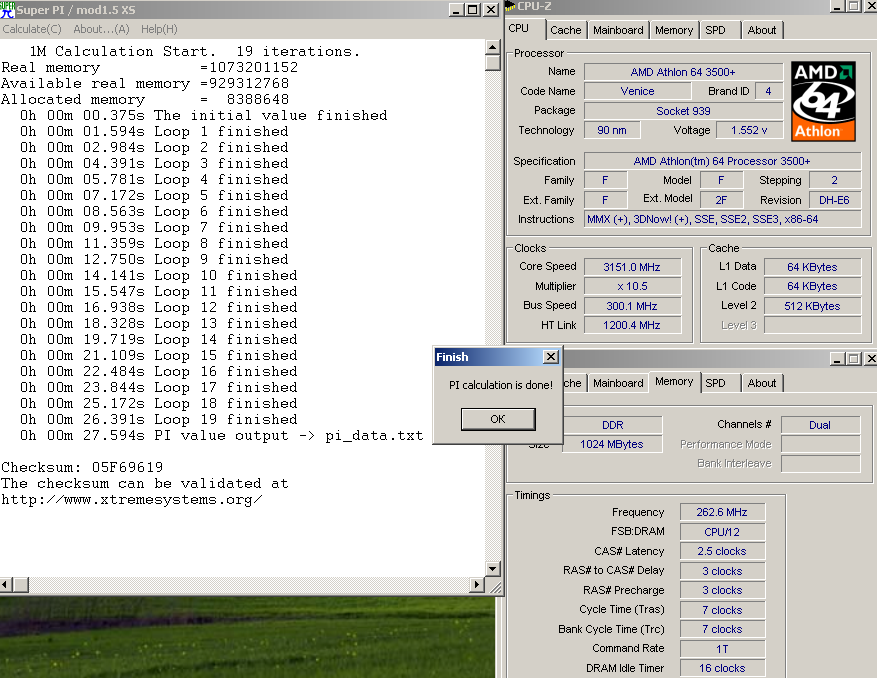Click the AMD Athlon 64 logo
The width and height of the screenshot is (877, 678).
click(x=823, y=101)
